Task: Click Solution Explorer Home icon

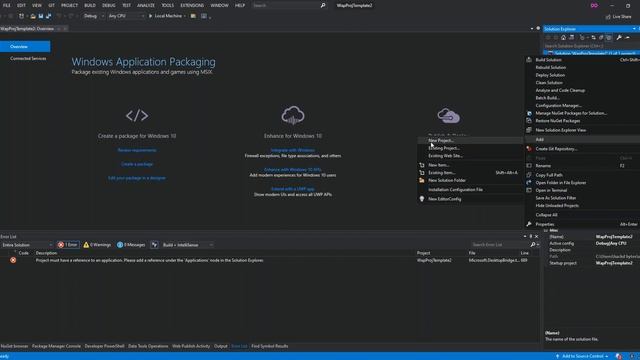Action: [563, 38]
